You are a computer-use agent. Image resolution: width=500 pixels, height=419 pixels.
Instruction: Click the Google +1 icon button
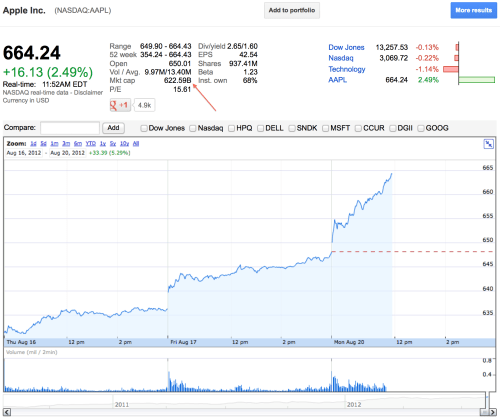(x=120, y=105)
